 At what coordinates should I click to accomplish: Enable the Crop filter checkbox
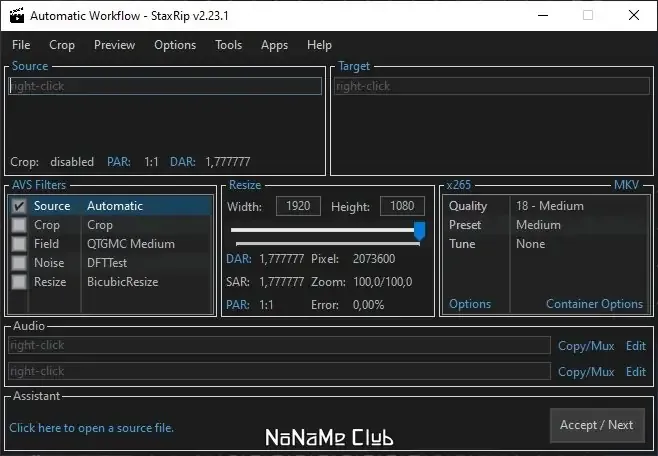click(x=19, y=225)
